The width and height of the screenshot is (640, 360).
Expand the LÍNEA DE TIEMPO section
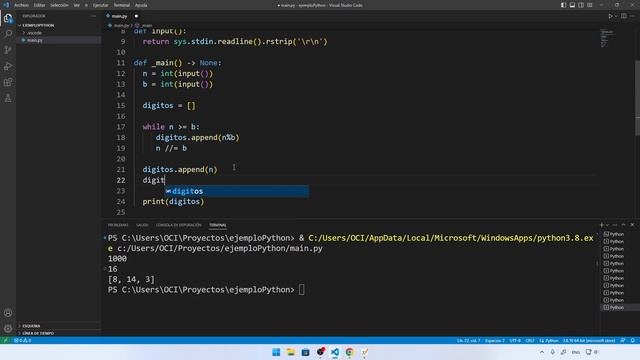[x=58, y=333]
